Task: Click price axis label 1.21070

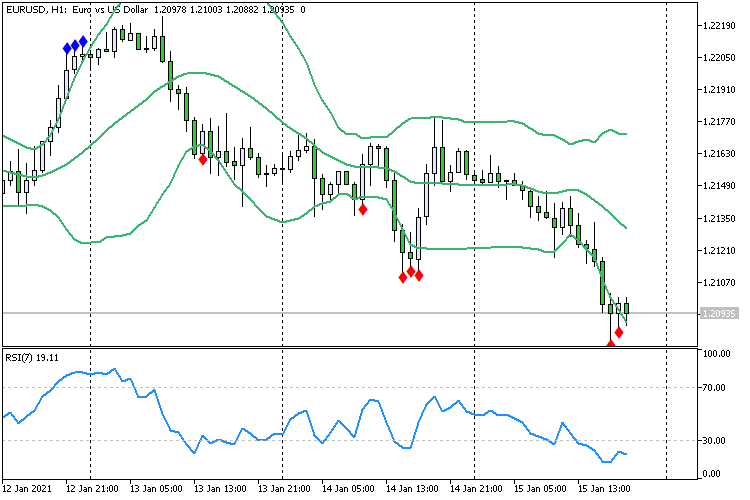Action: [x=719, y=282]
